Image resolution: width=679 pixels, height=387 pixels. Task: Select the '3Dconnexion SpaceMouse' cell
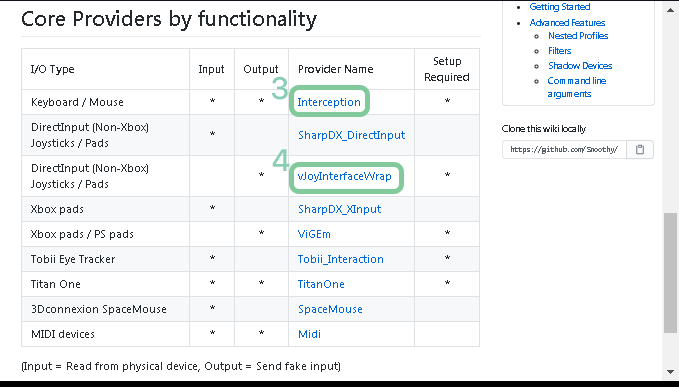105,309
